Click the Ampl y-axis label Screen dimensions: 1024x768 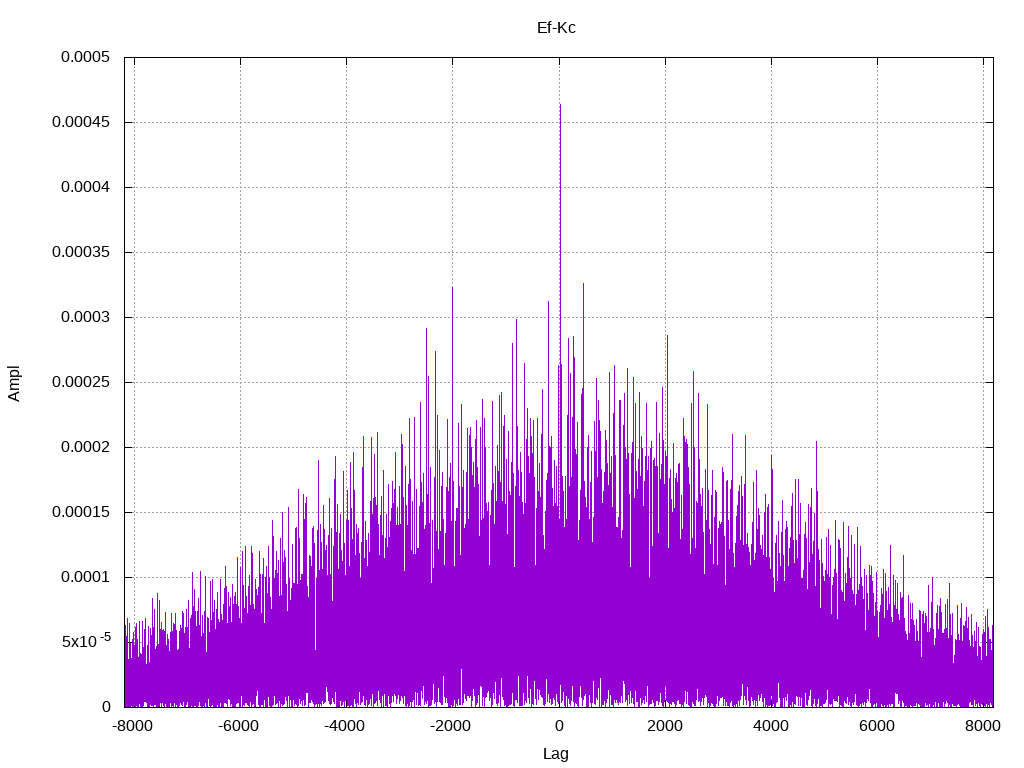pos(14,383)
